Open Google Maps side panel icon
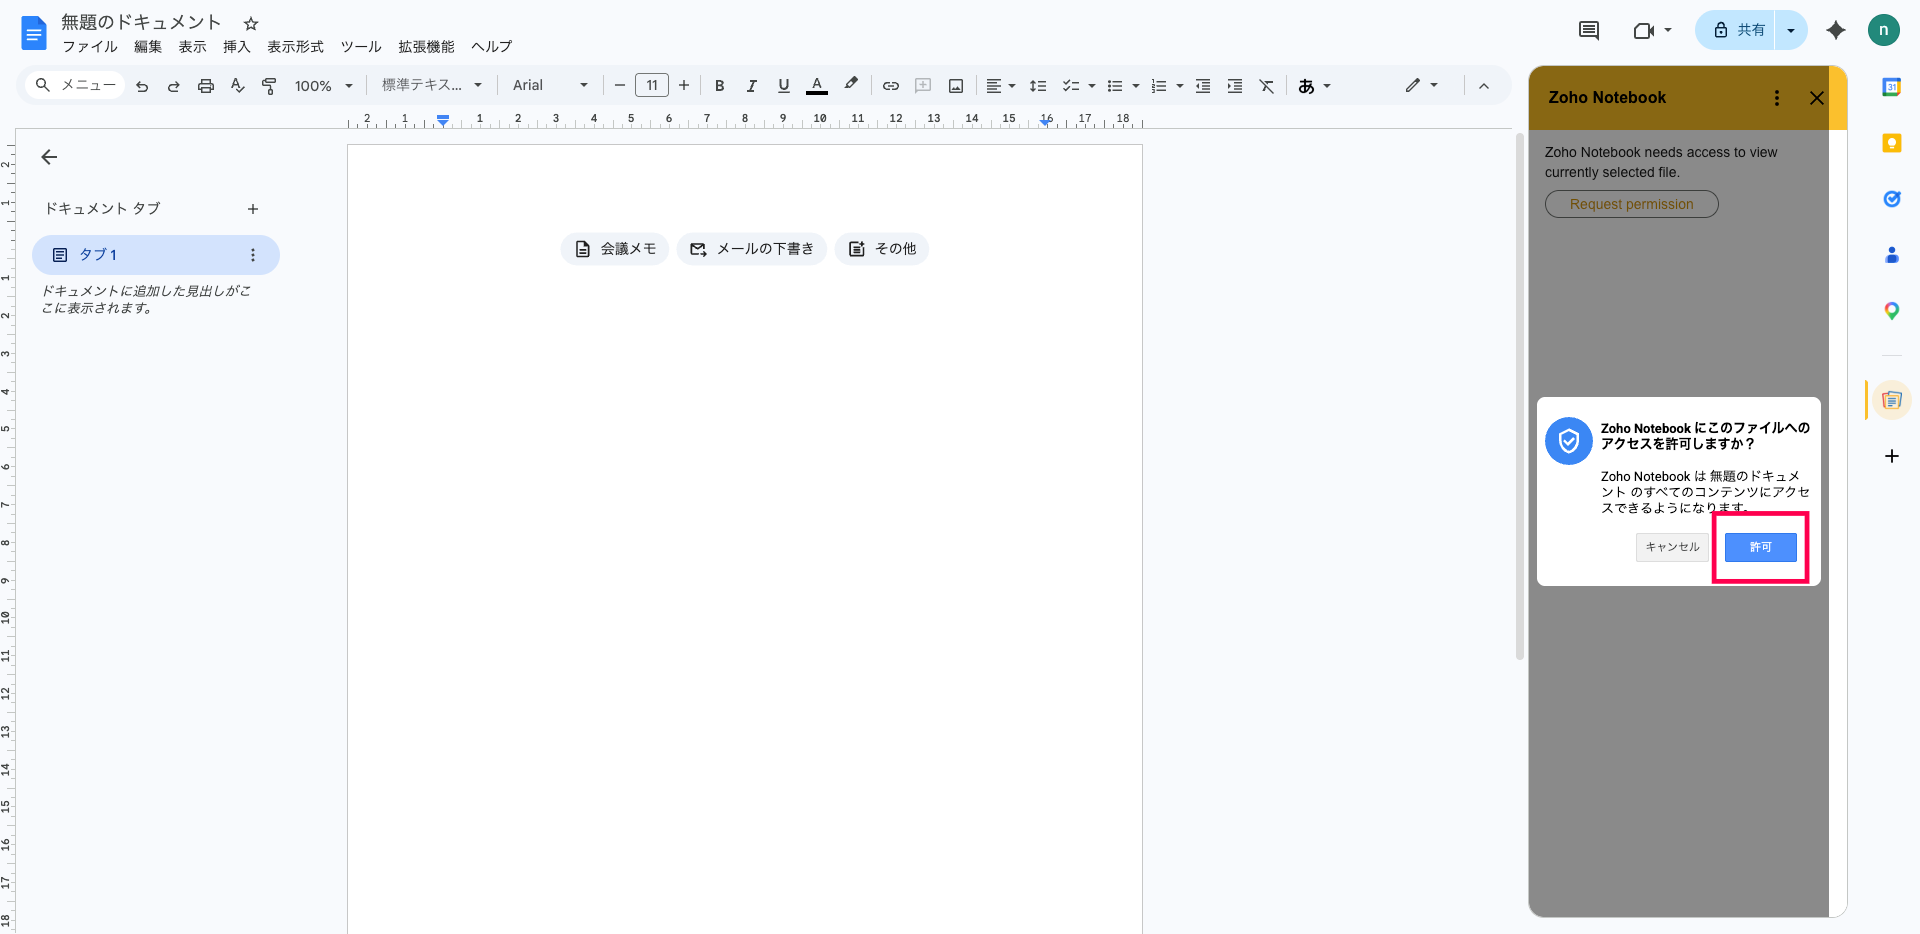 (1891, 311)
